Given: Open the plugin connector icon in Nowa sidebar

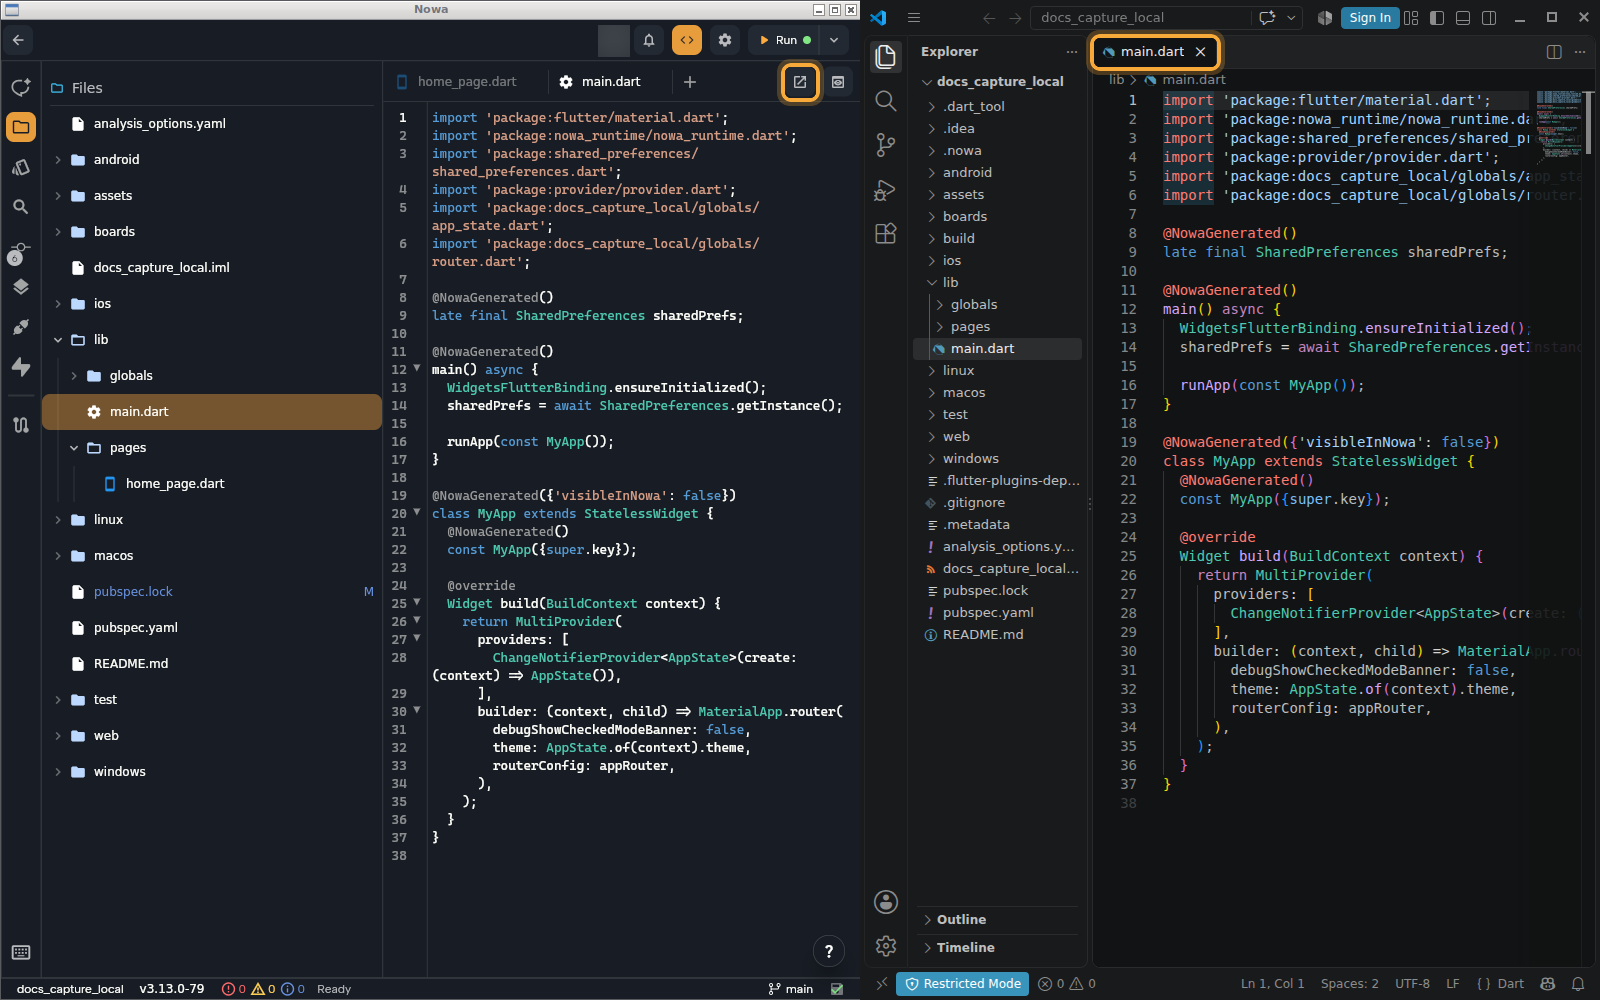Looking at the screenshot, I should point(21,327).
